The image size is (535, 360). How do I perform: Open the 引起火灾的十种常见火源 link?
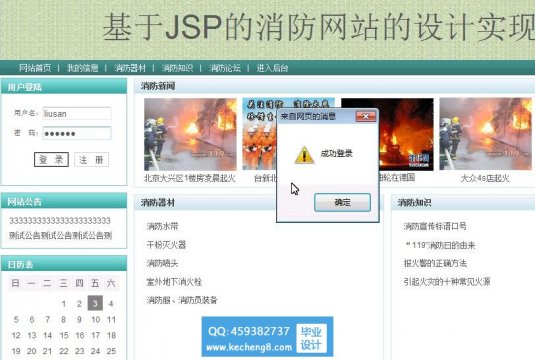click(x=447, y=282)
